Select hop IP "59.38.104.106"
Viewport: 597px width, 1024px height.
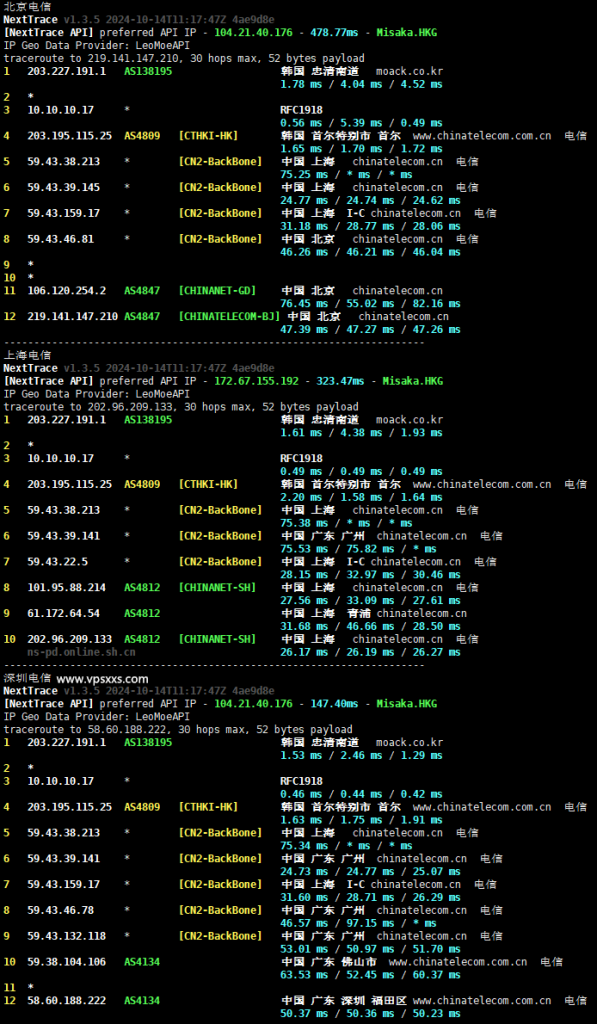coord(67,962)
